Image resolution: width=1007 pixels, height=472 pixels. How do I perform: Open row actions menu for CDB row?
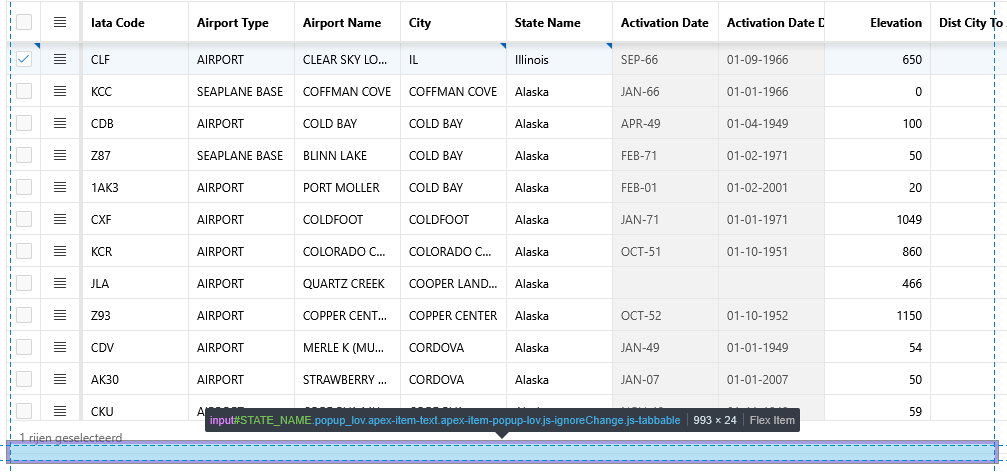tap(60, 124)
